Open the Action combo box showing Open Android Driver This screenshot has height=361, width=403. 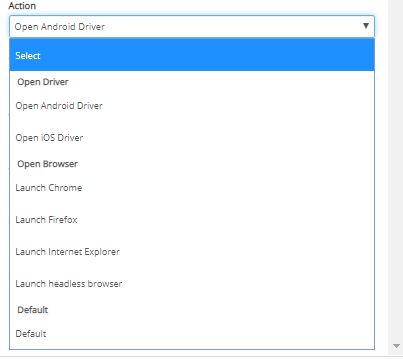[x=192, y=26]
